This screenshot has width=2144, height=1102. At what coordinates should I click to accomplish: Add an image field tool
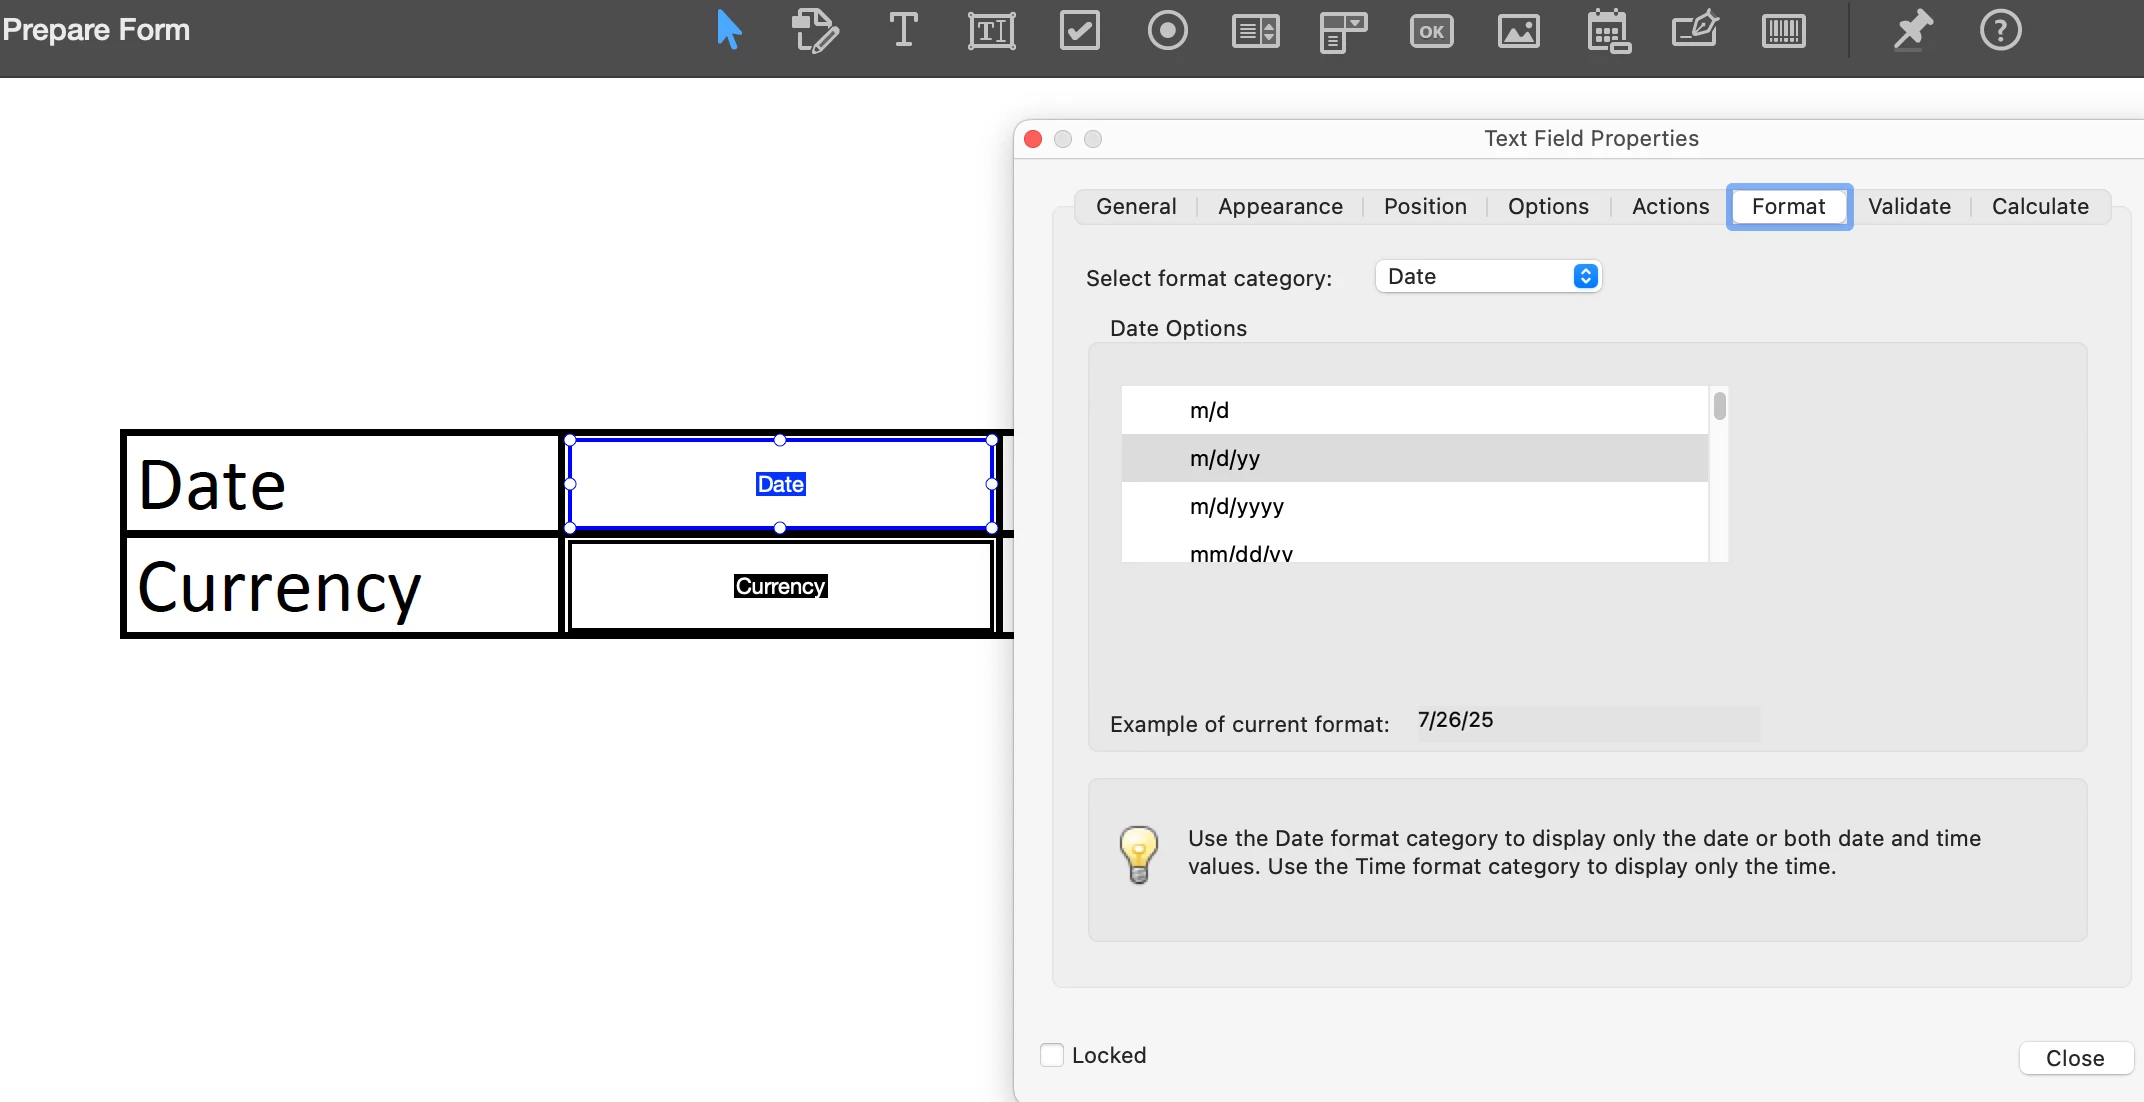(1518, 30)
